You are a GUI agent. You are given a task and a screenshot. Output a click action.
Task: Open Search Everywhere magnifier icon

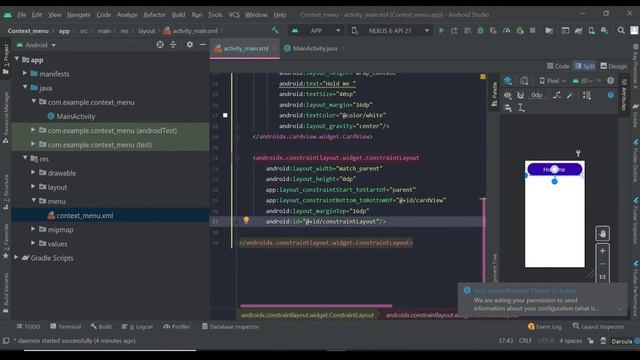(621, 31)
